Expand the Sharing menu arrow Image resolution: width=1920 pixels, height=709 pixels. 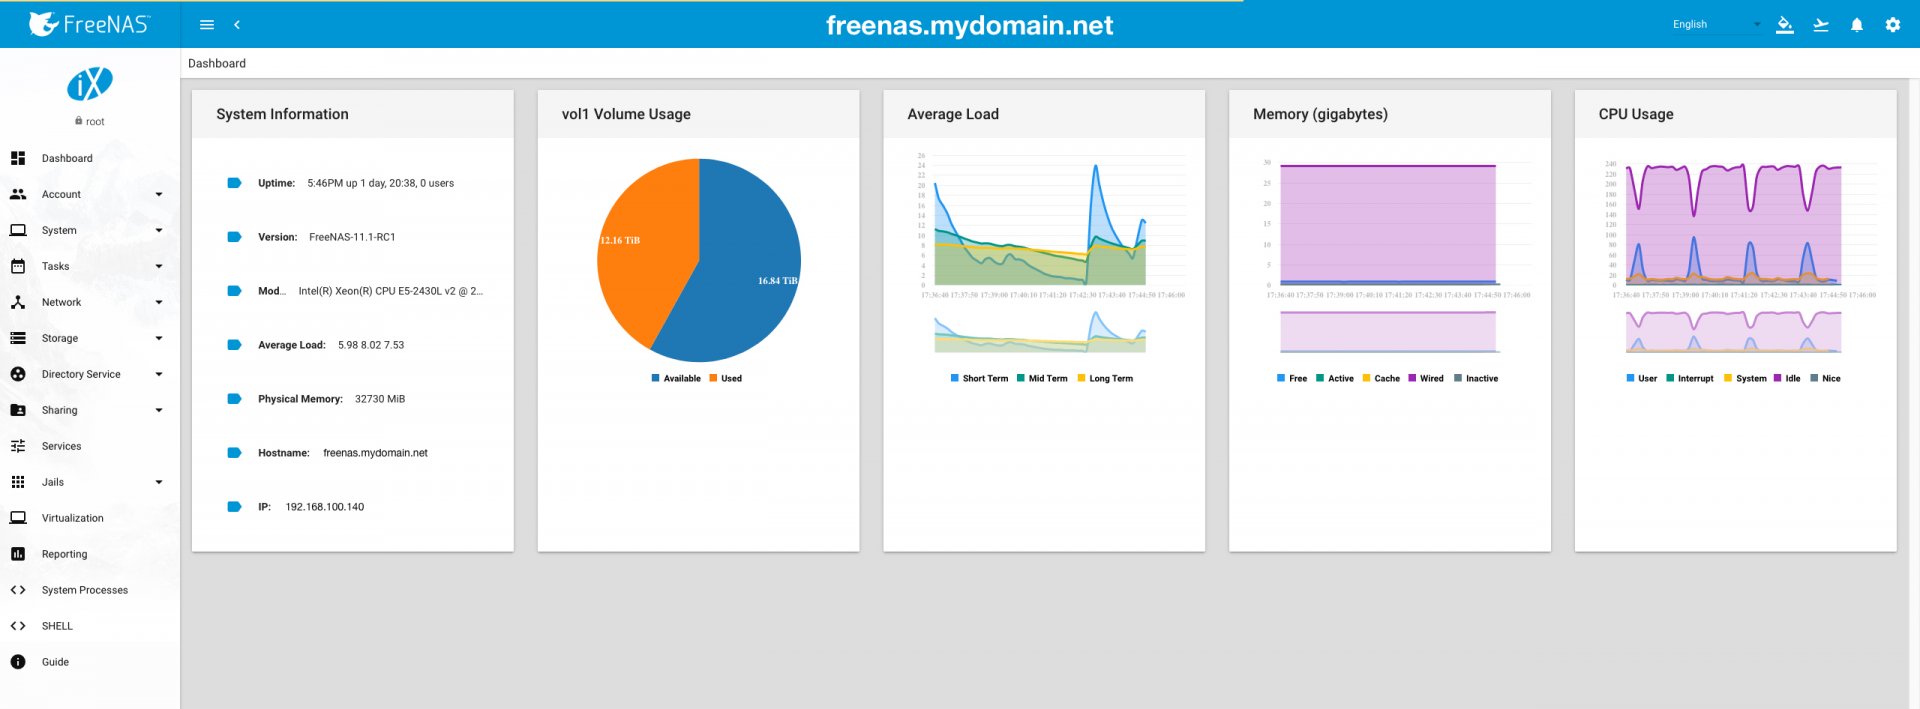(x=159, y=410)
